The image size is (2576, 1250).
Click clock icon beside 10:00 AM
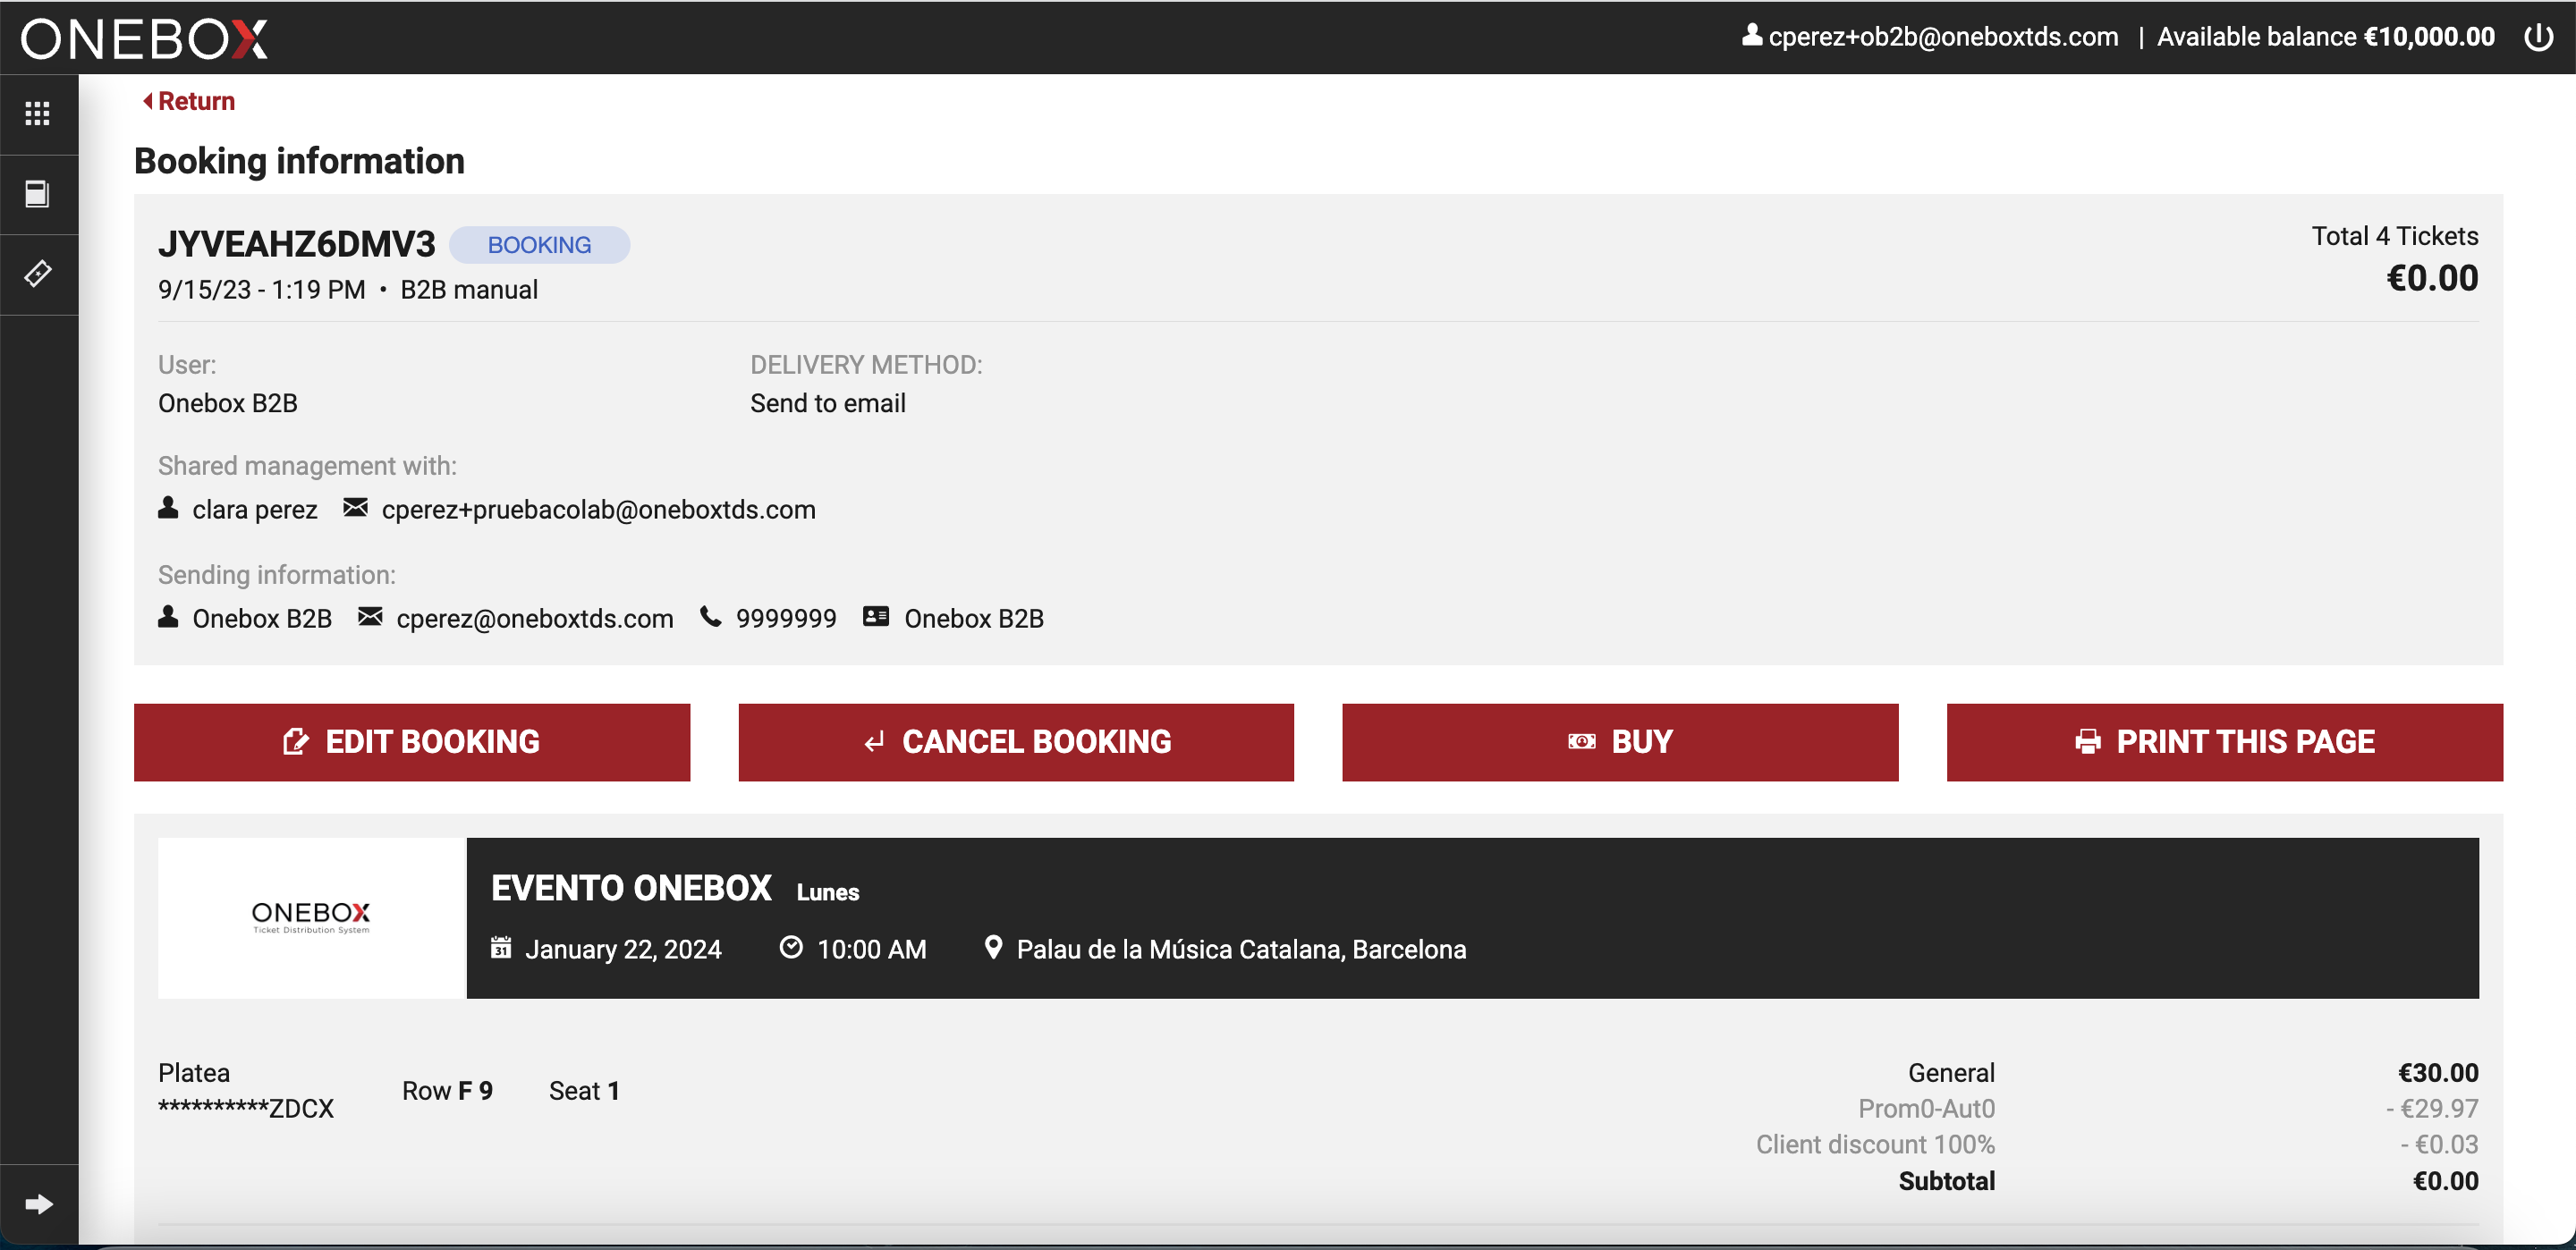click(791, 947)
